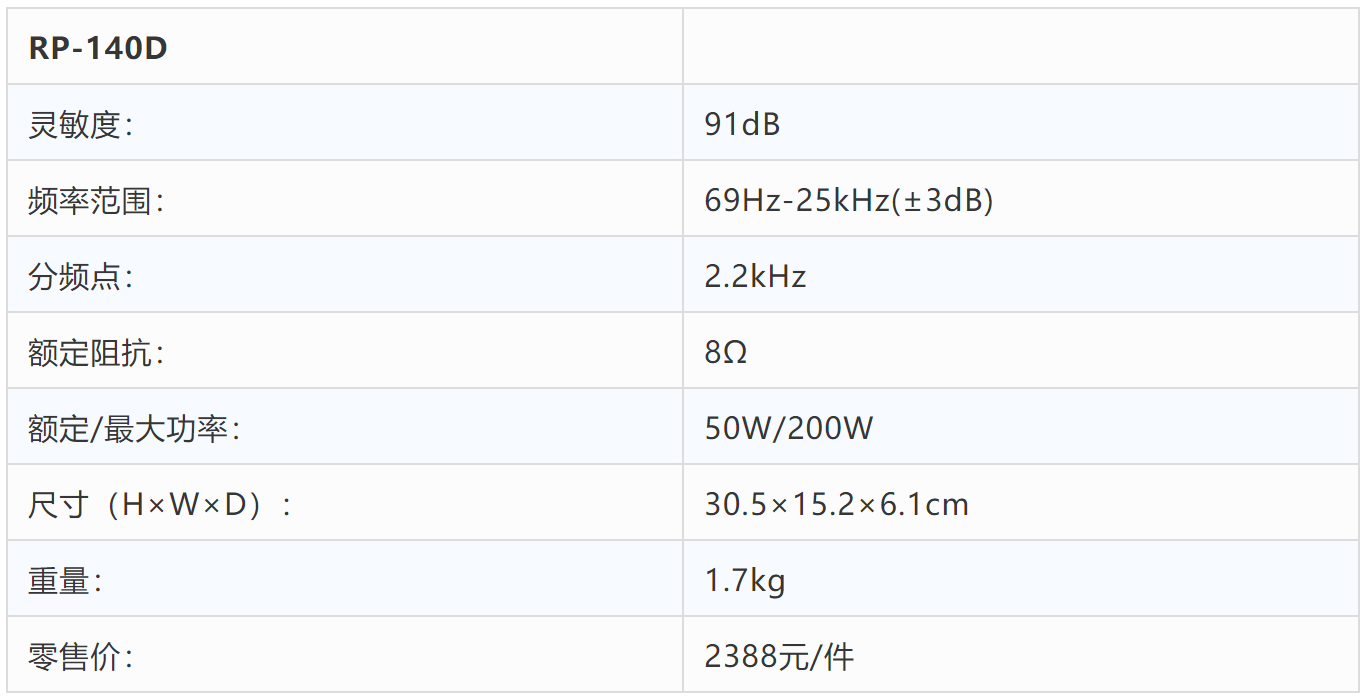This screenshot has height=700, width=1364.
Task: Click the 69Hz-25kHz(±3dB) value
Action: pos(849,201)
